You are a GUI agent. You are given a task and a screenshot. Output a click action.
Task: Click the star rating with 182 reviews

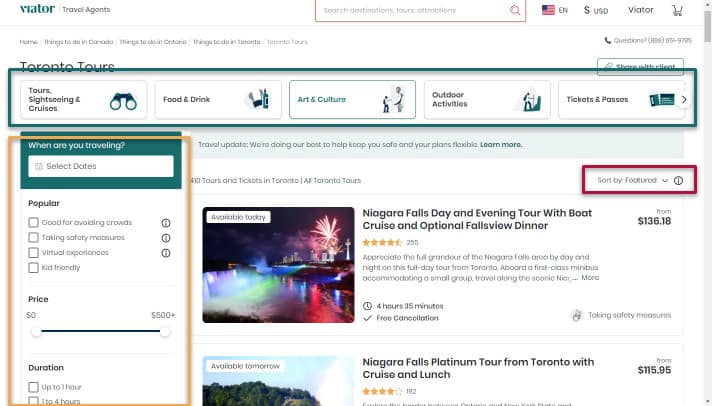pyautogui.click(x=382, y=391)
